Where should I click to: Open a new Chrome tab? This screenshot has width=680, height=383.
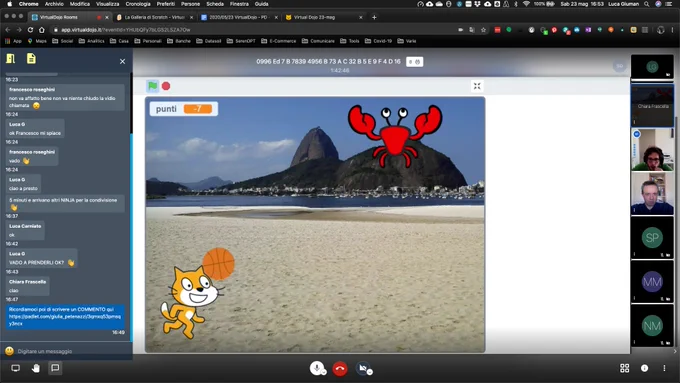click(374, 17)
